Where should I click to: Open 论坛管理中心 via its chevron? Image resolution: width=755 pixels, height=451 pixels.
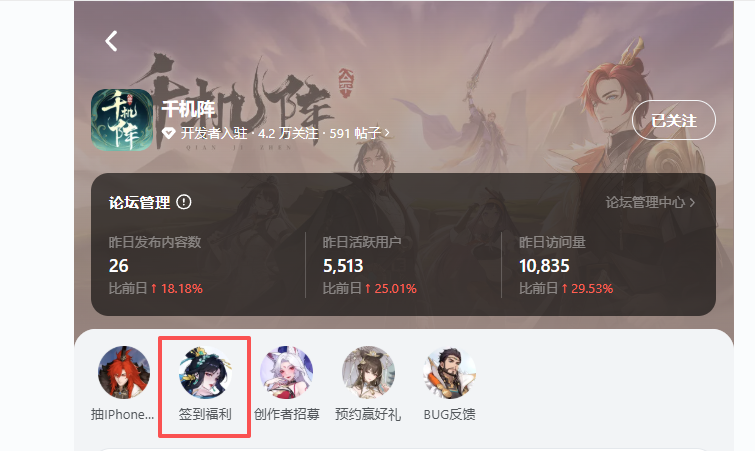coord(692,203)
